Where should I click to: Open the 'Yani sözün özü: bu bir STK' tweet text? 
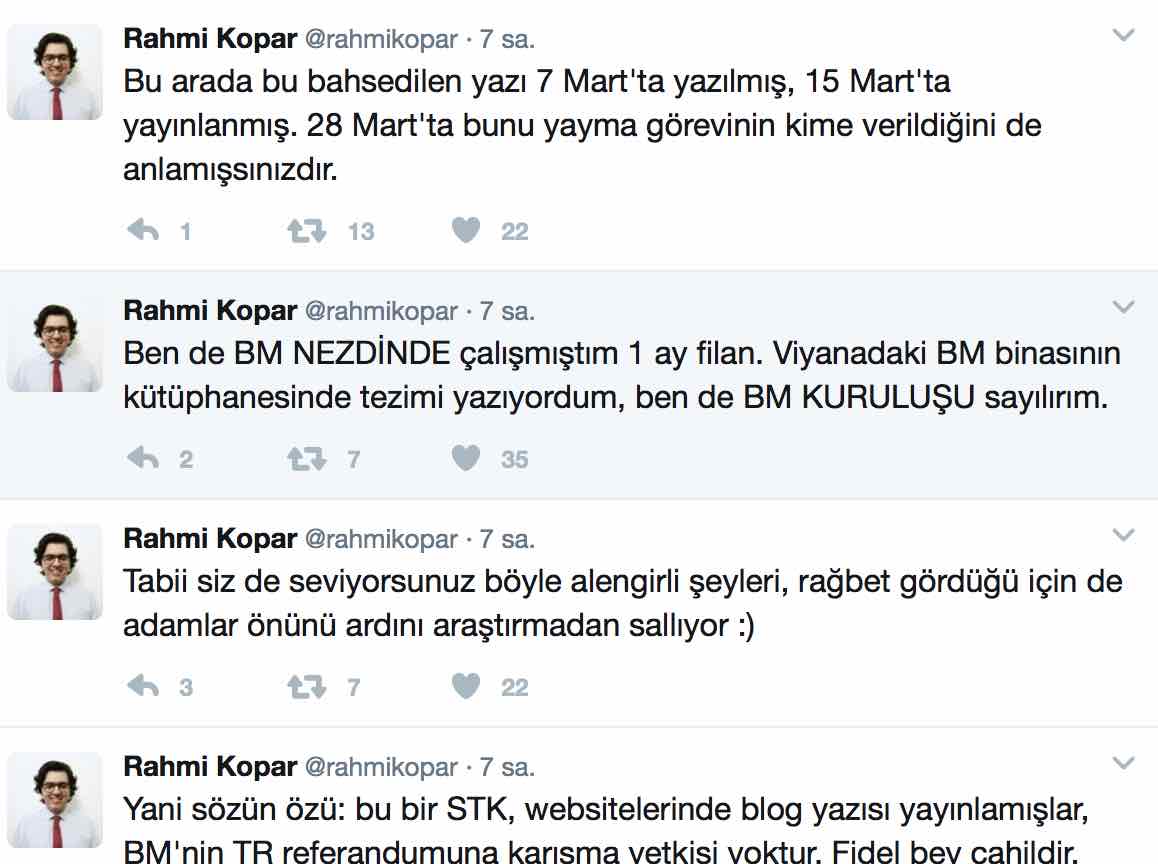(606, 831)
